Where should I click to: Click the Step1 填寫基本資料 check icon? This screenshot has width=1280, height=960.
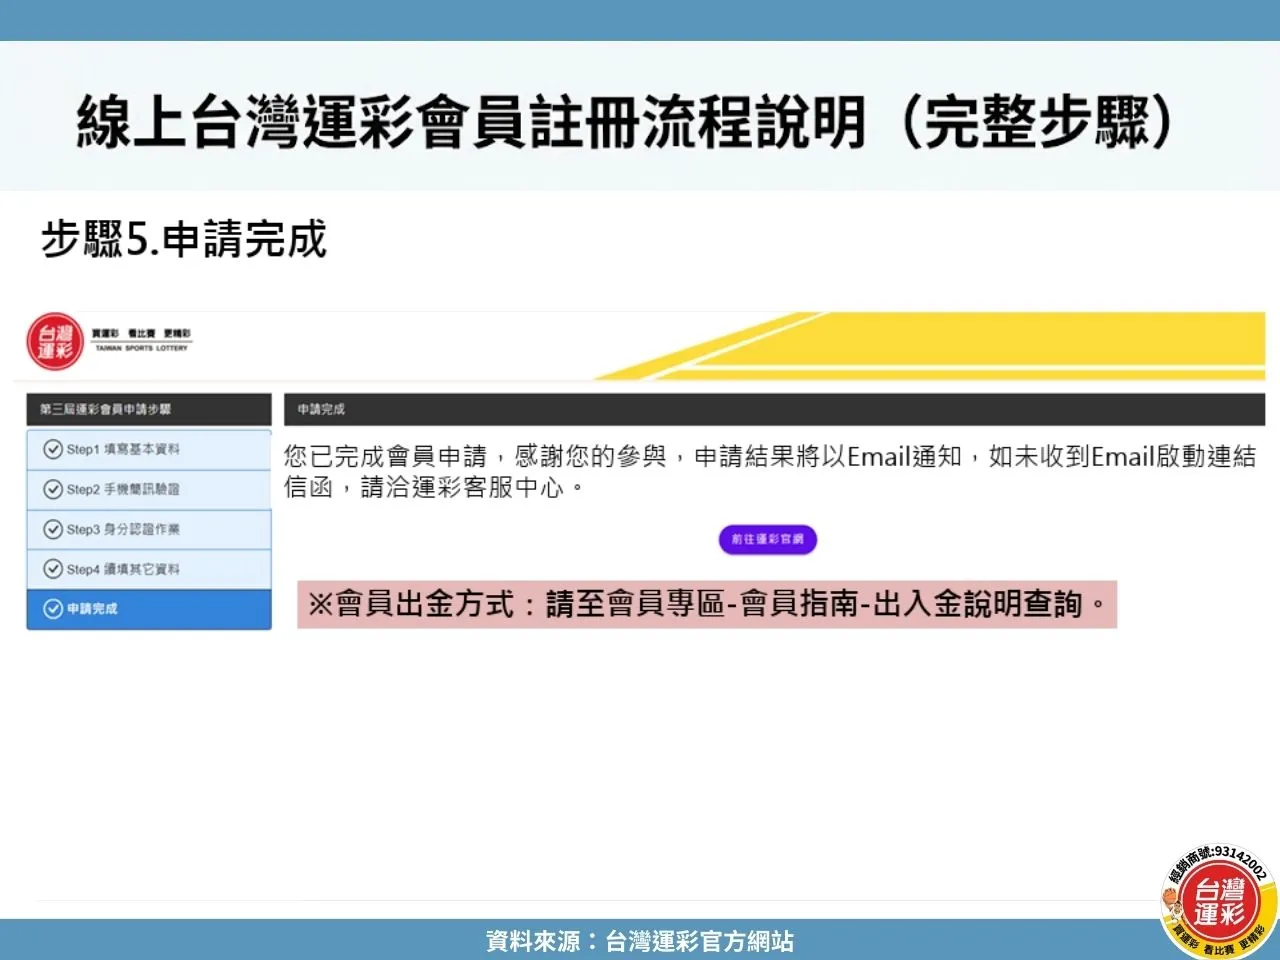coord(53,449)
